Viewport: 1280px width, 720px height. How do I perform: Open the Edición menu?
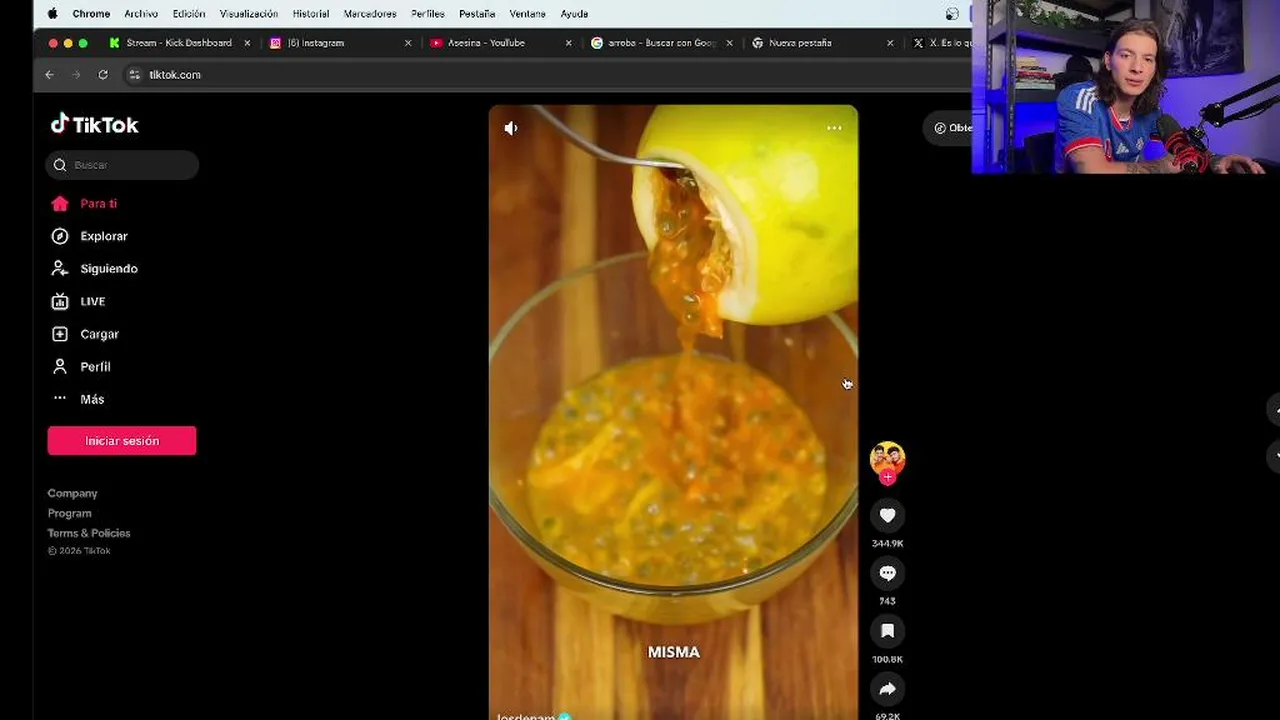point(188,14)
